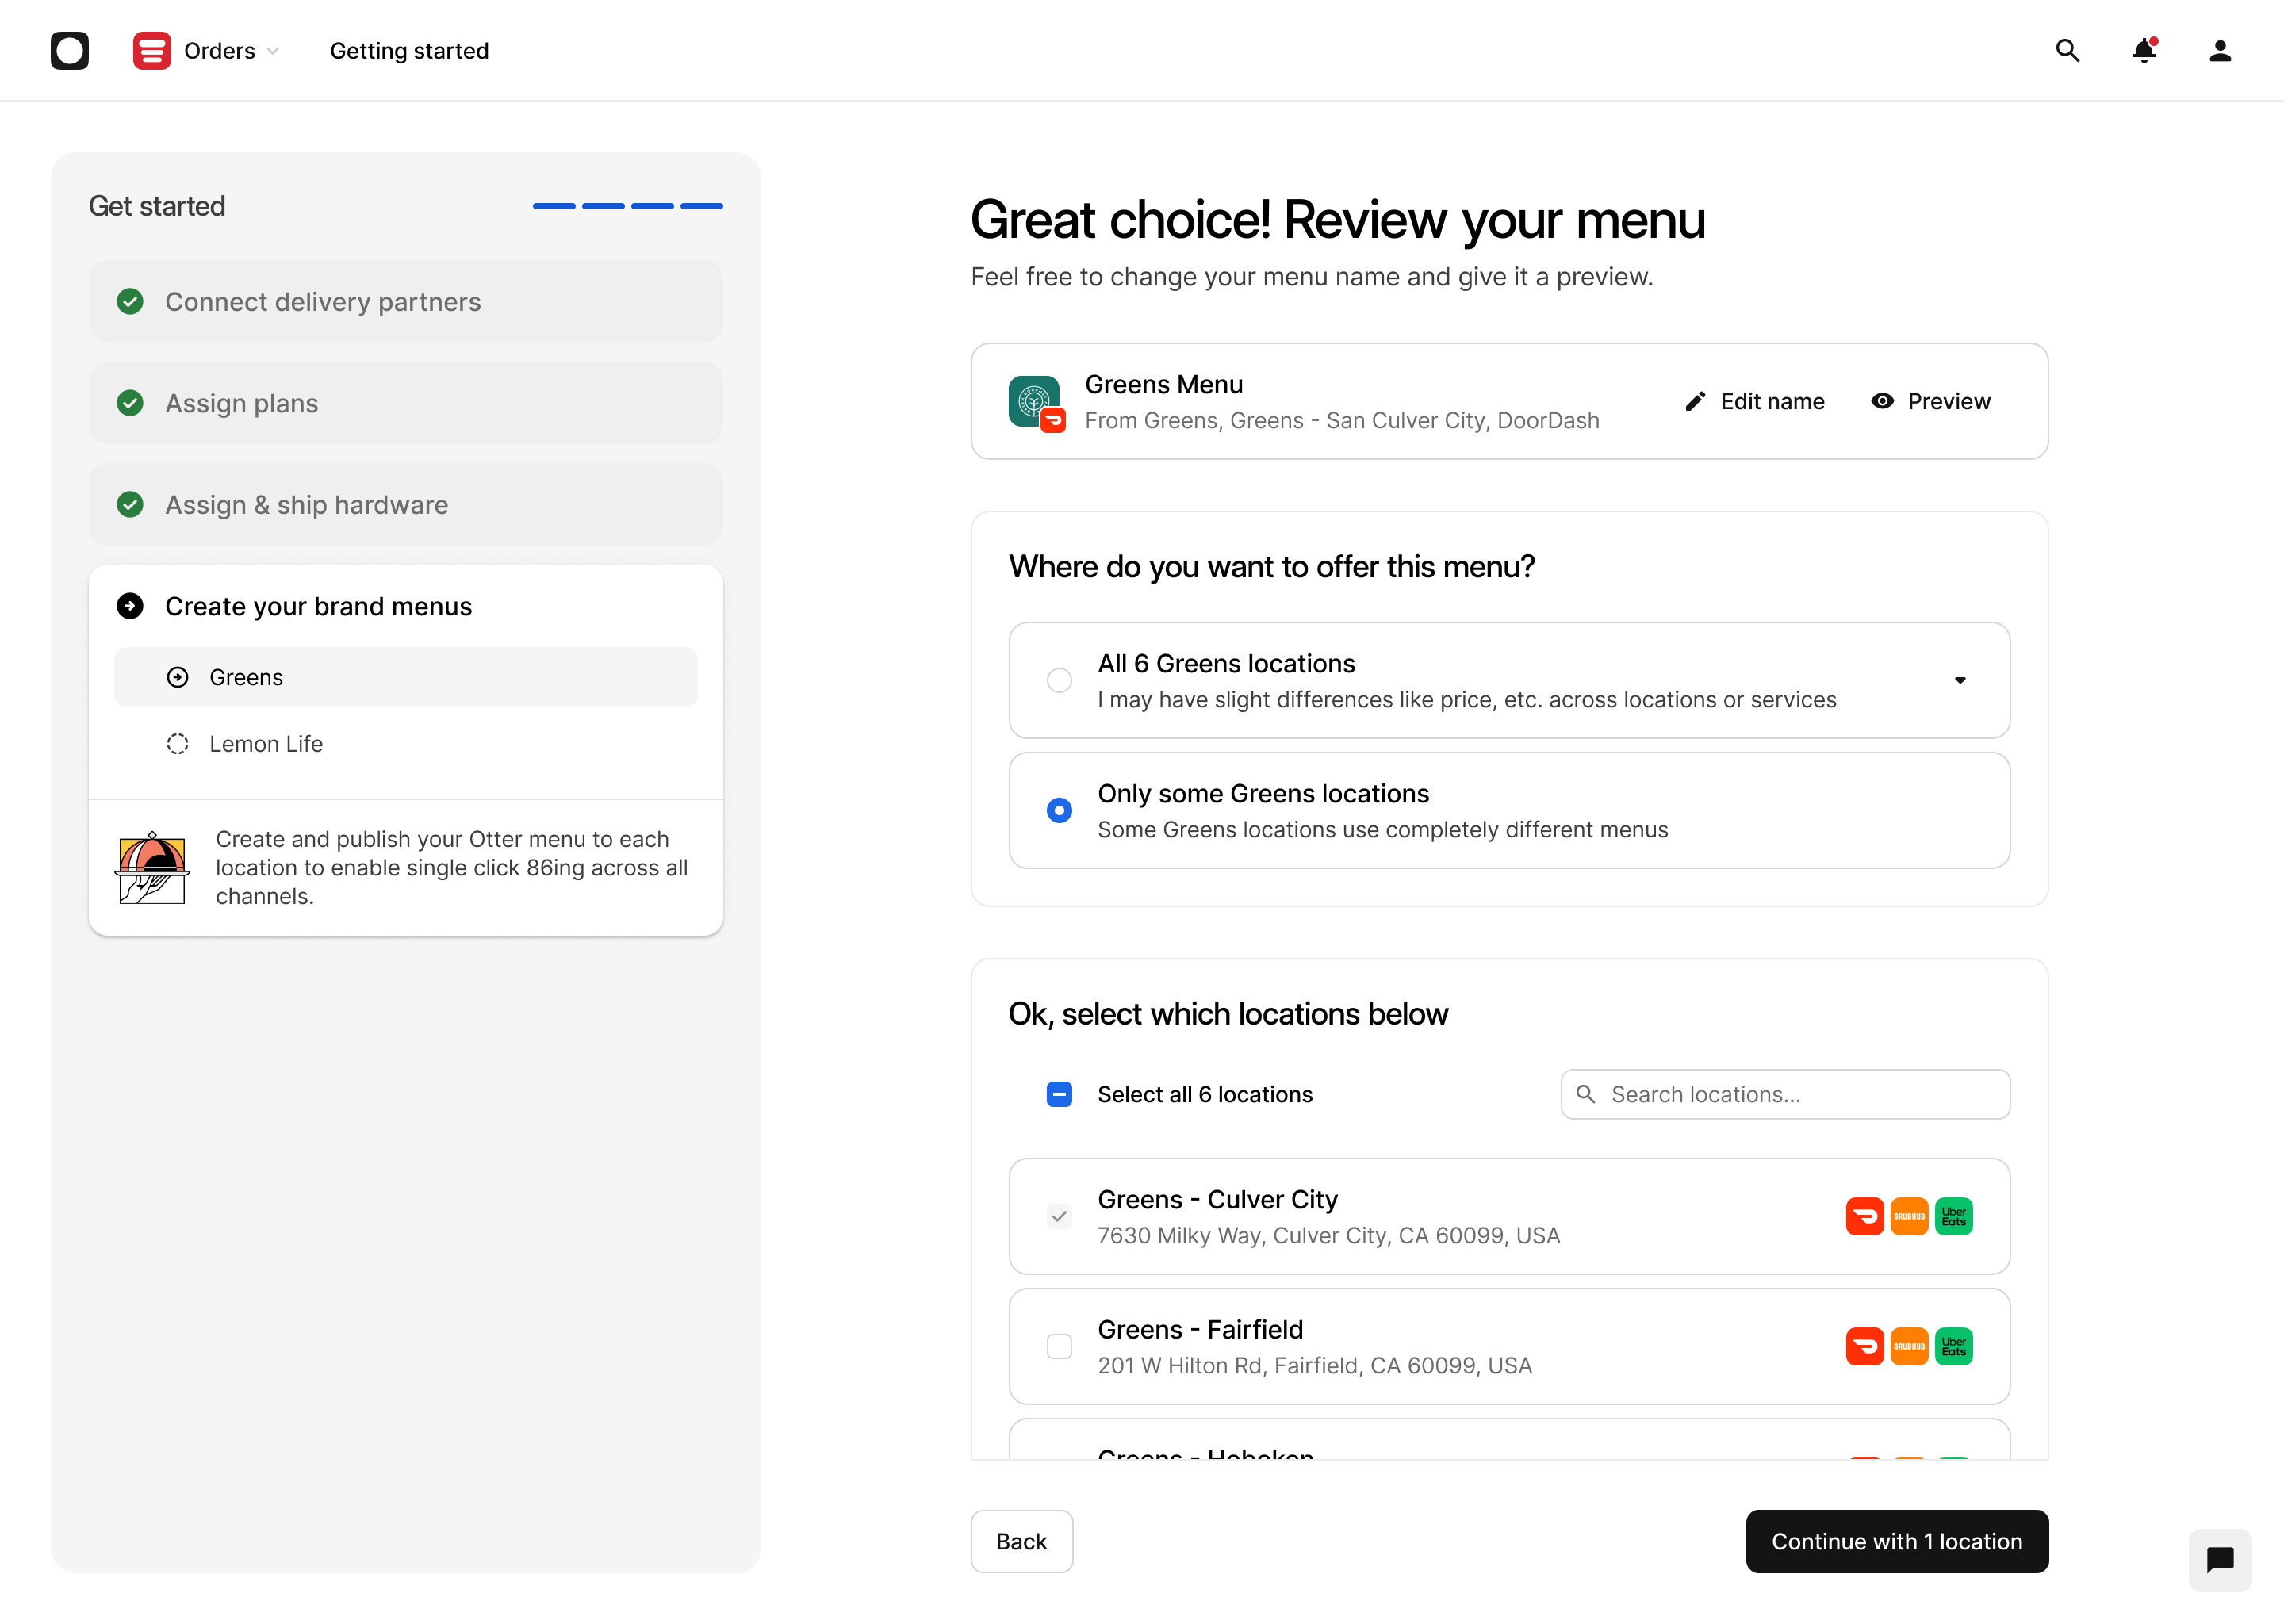2284x1624 pixels.
Task: Open the Orders app switcher dropdown
Action: pyautogui.click(x=207, y=50)
